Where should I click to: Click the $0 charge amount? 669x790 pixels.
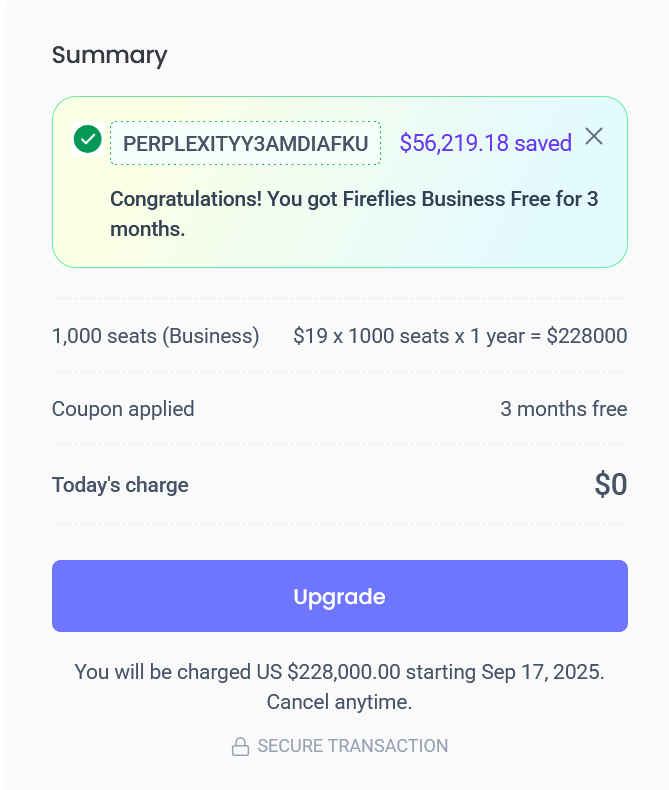(610, 485)
